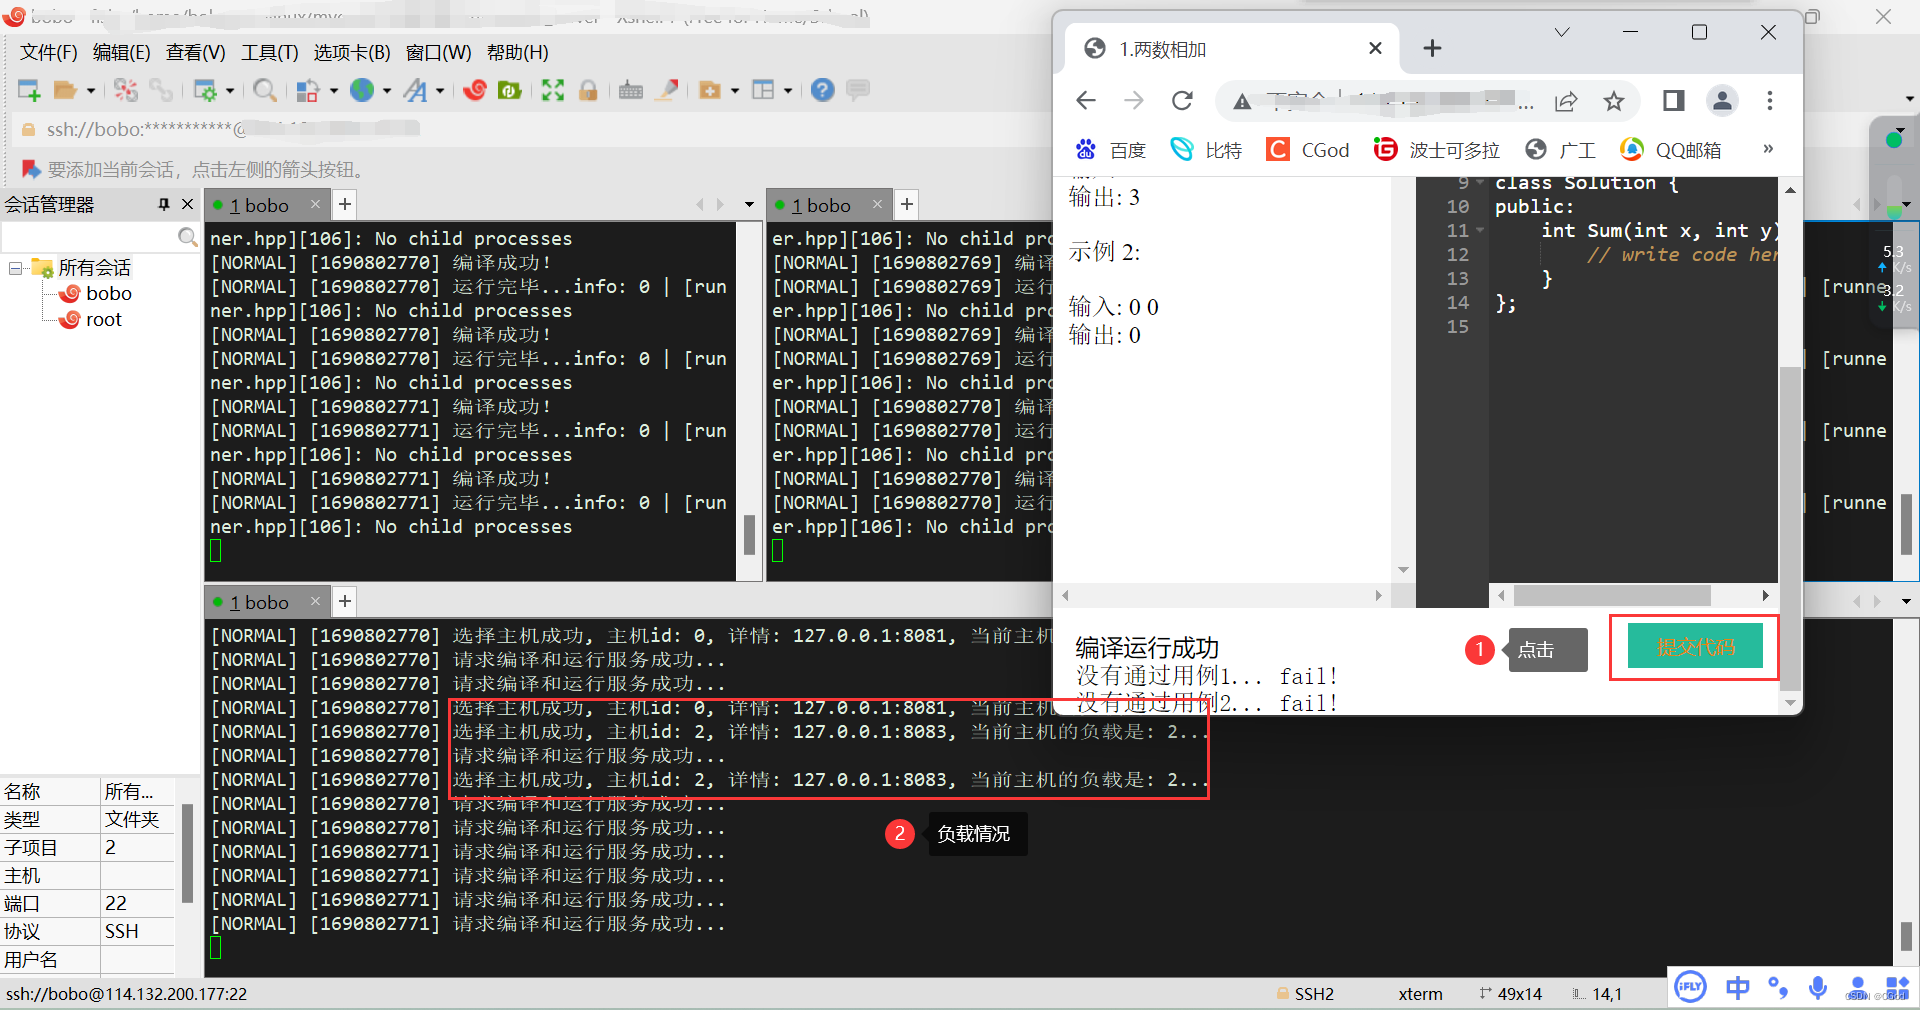Open 编辑(E) menu
Viewport: 1920px width, 1010px height.
coord(121,52)
